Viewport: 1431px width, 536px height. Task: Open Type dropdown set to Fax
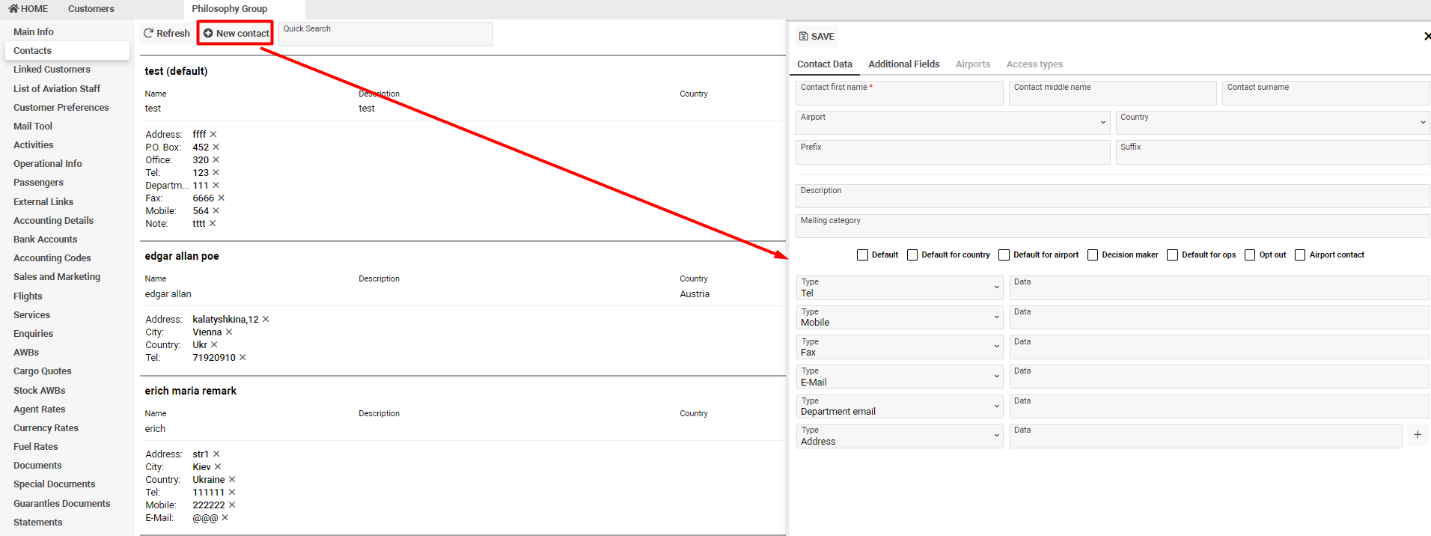tap(899, 347)
